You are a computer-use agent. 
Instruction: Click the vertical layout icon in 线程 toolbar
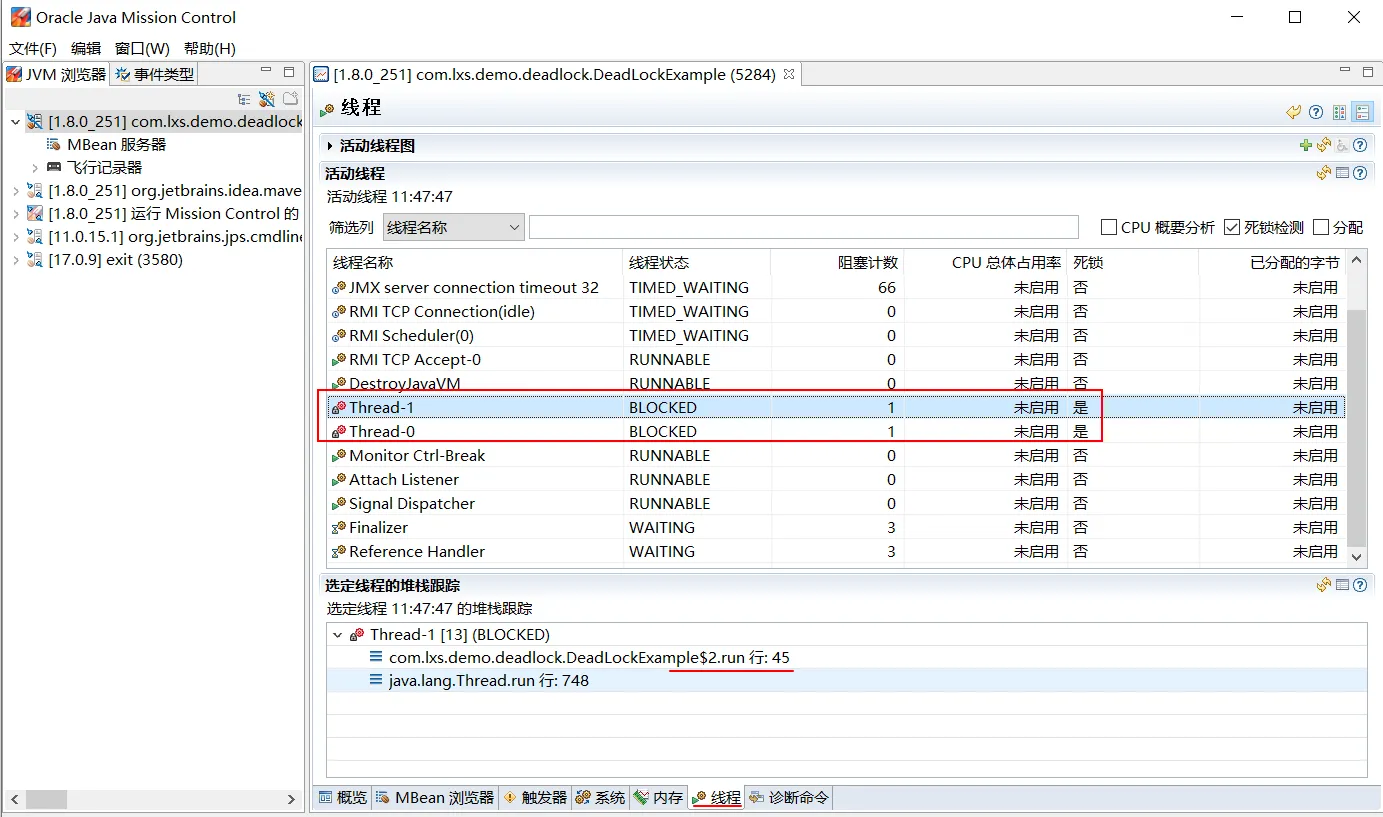(1340, 112)
